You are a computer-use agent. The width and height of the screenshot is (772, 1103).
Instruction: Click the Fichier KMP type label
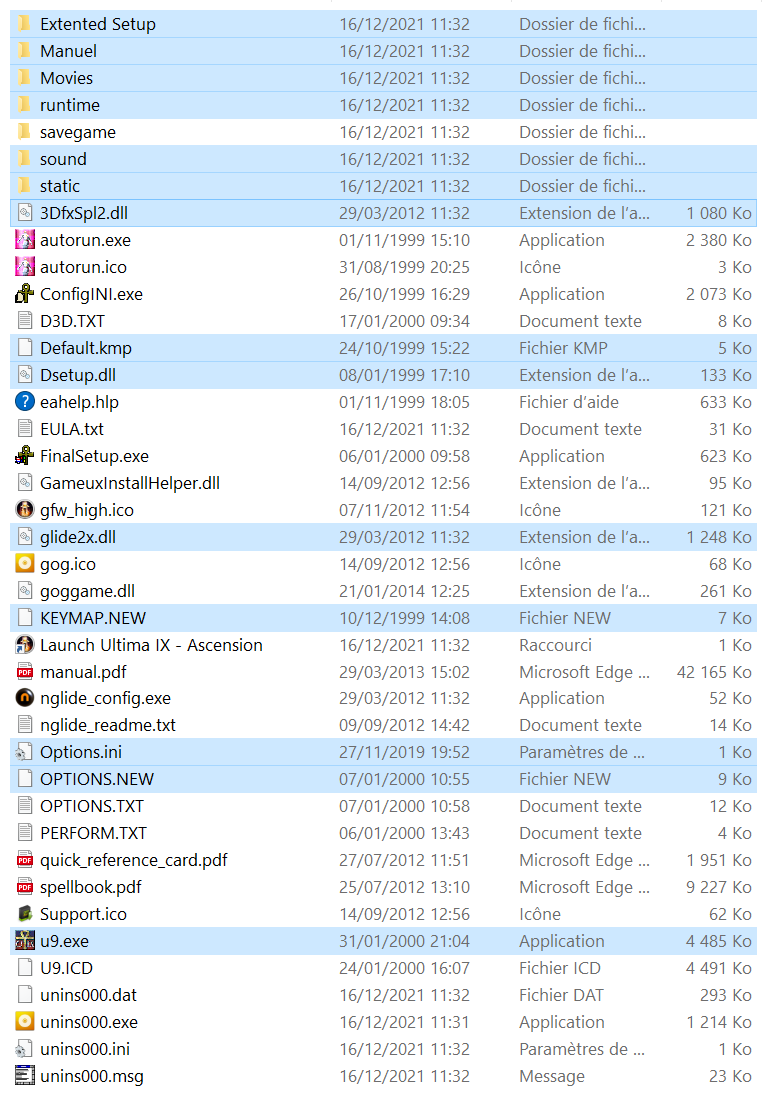(563, 348)
